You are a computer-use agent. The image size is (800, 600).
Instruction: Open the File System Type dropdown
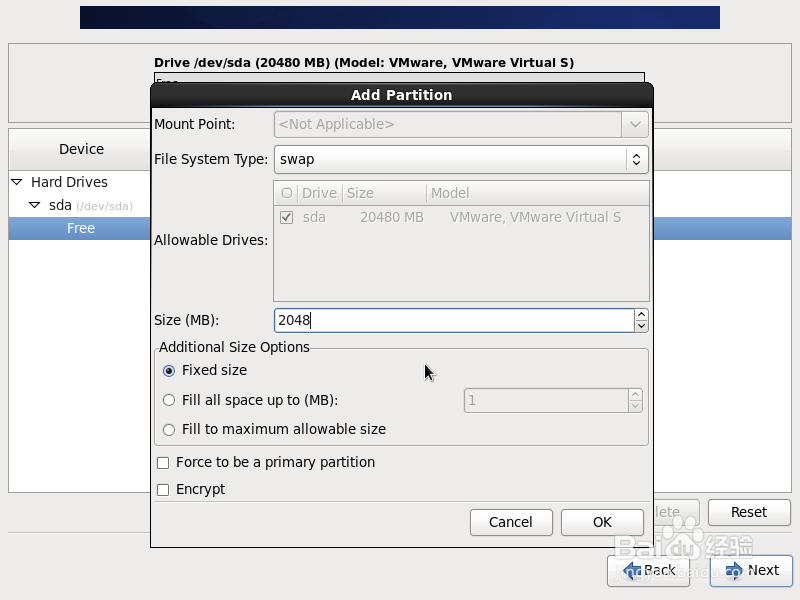pyautogui.click(x=637, y=158)
